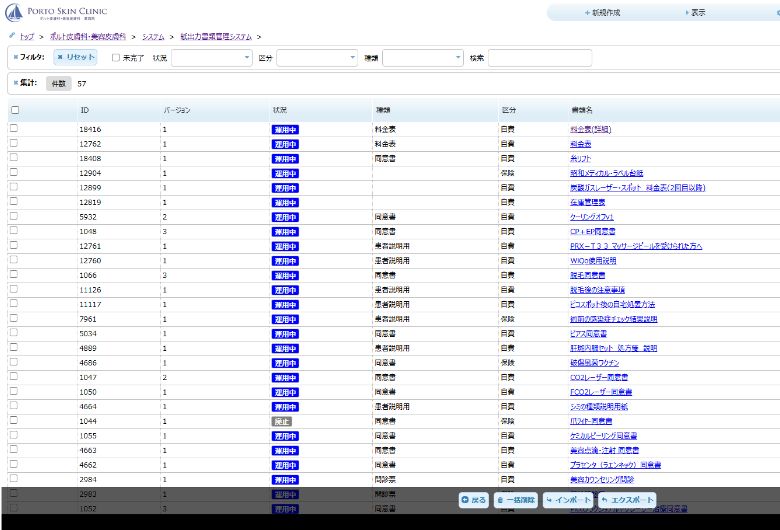The height and width of the screenshot is (530, 780).
Task: Toggle the 未完了 filter checkbox
Action: [x=116, y=58]
